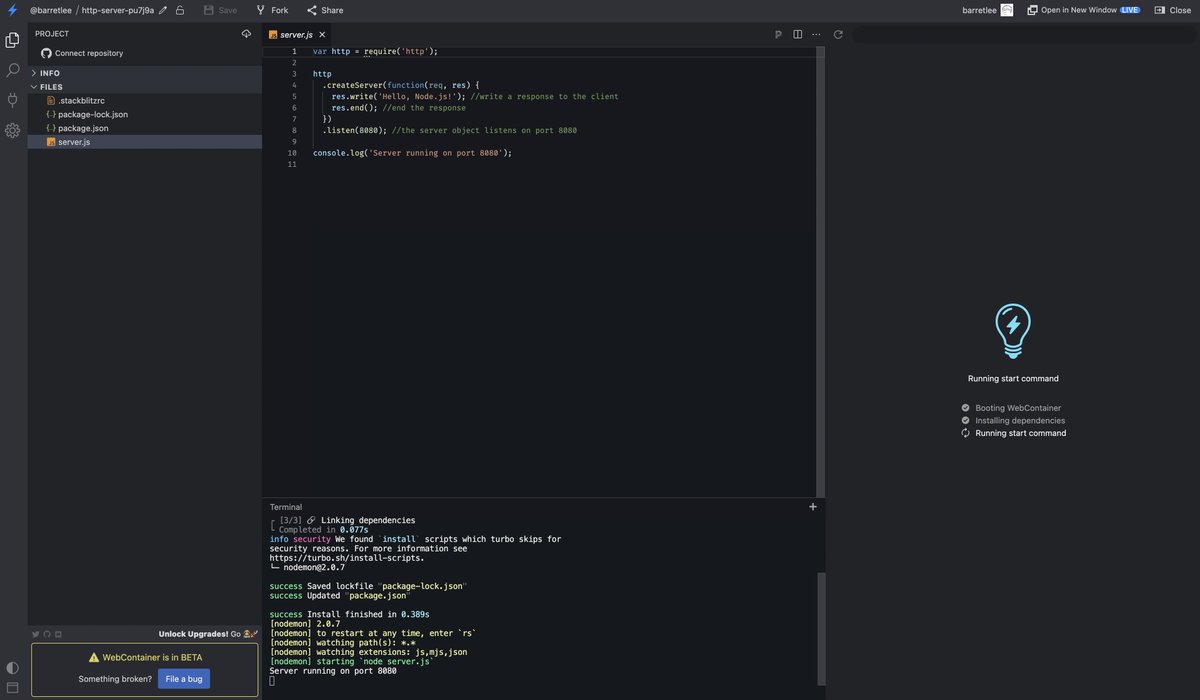Viewport: 1200px width, 700px height.
Task: Click the chat/Discord icon in sidebar footer
Action: point(58,634)
